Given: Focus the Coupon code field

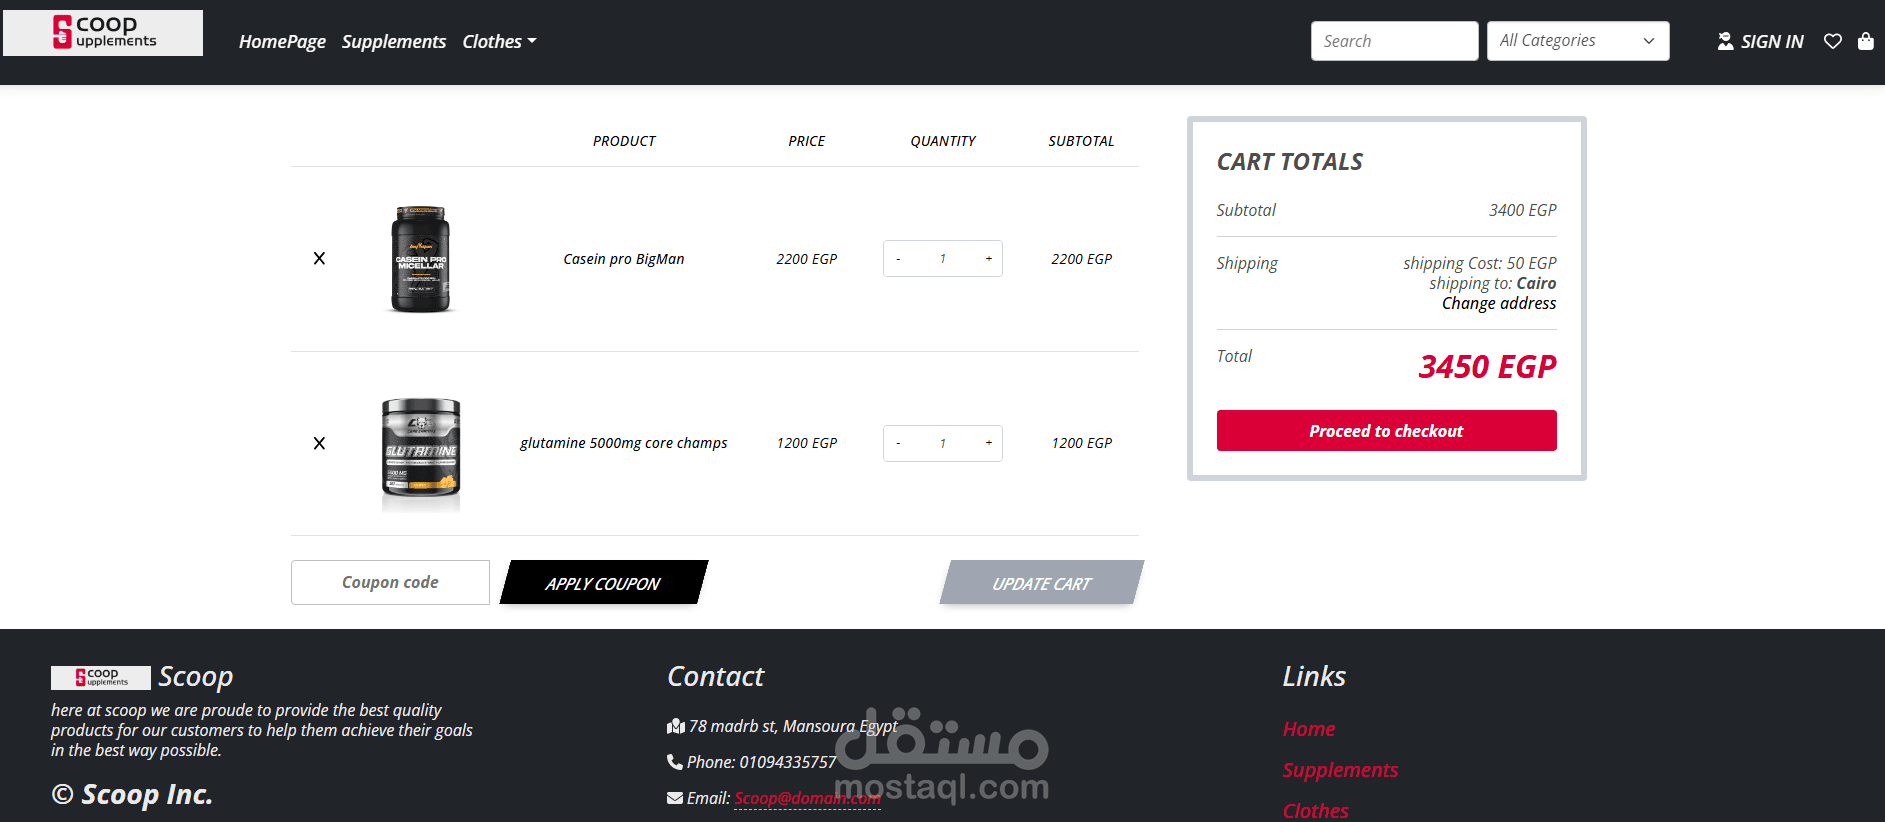Looking at the screenshot, I should tap(390, 582).
